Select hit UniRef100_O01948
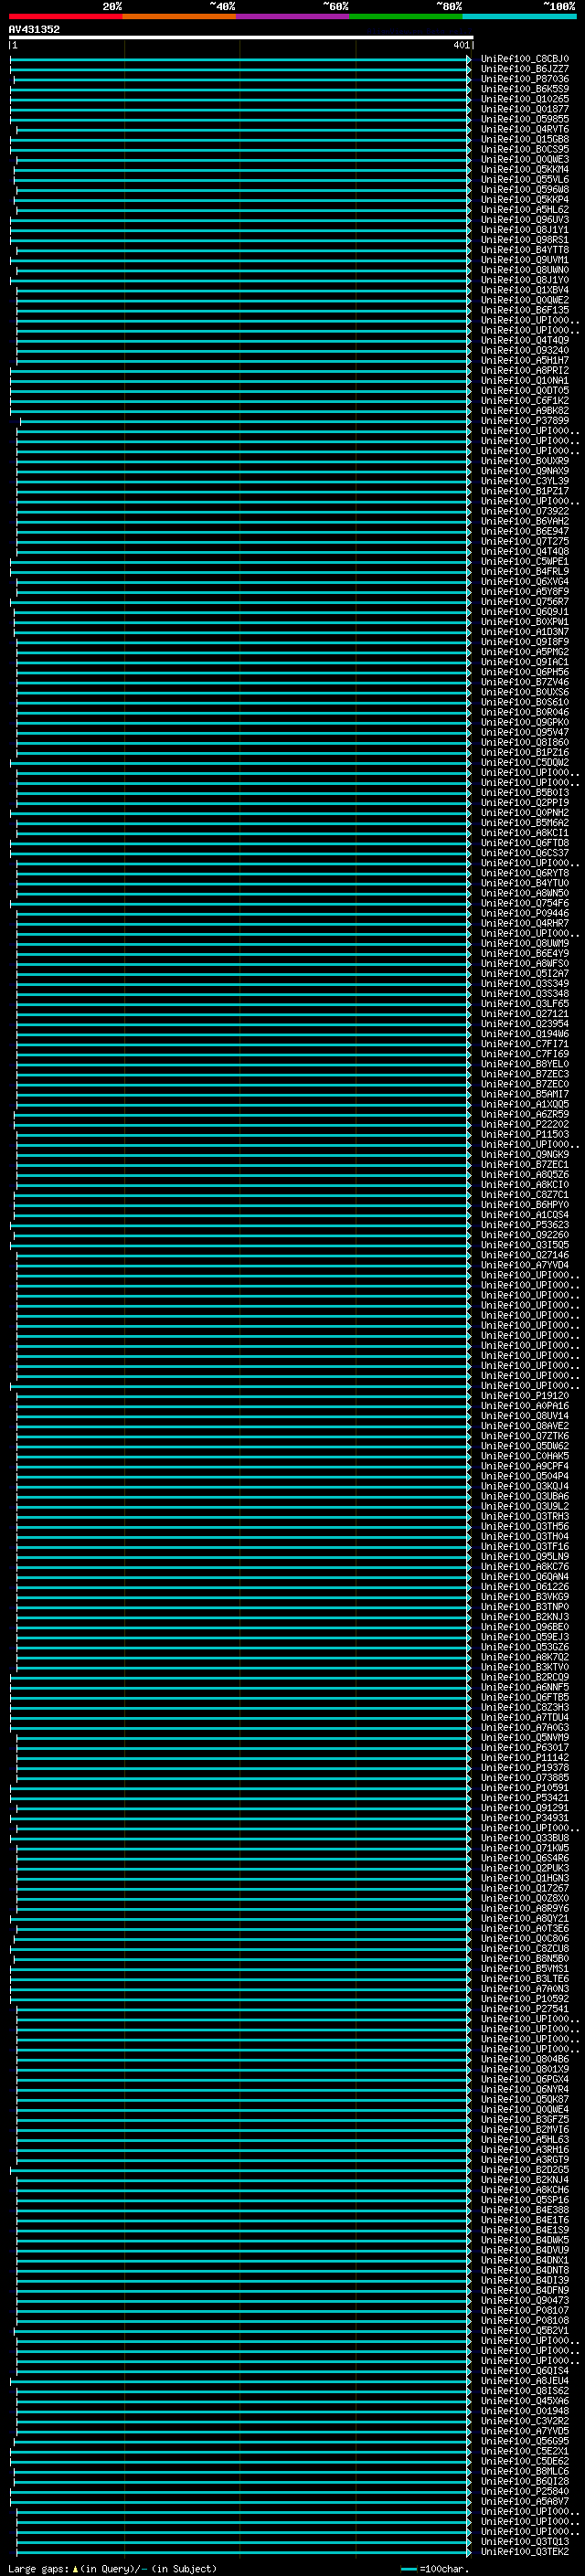Screen dimensions: 585x2576 [x=524, y=2411]
